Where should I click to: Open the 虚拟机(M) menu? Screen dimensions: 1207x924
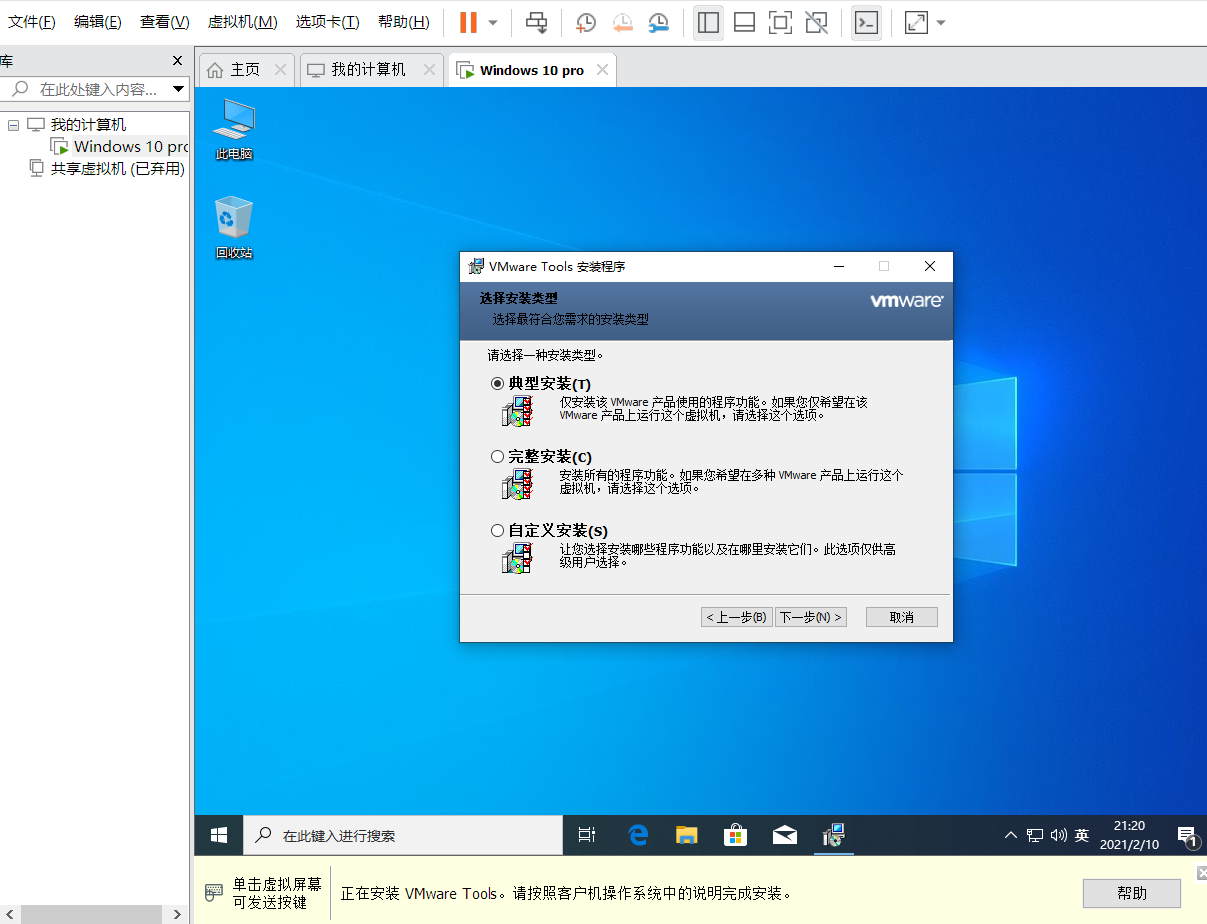click(242, 22)
